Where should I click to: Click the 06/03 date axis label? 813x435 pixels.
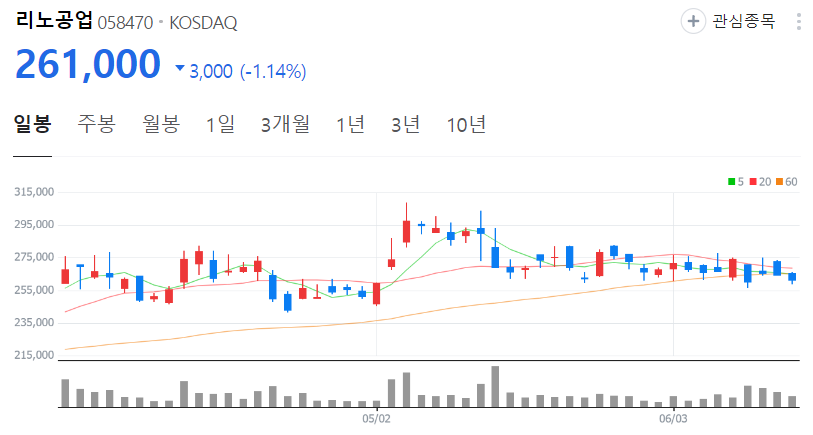pyautogui.click(x=673, y=418)
